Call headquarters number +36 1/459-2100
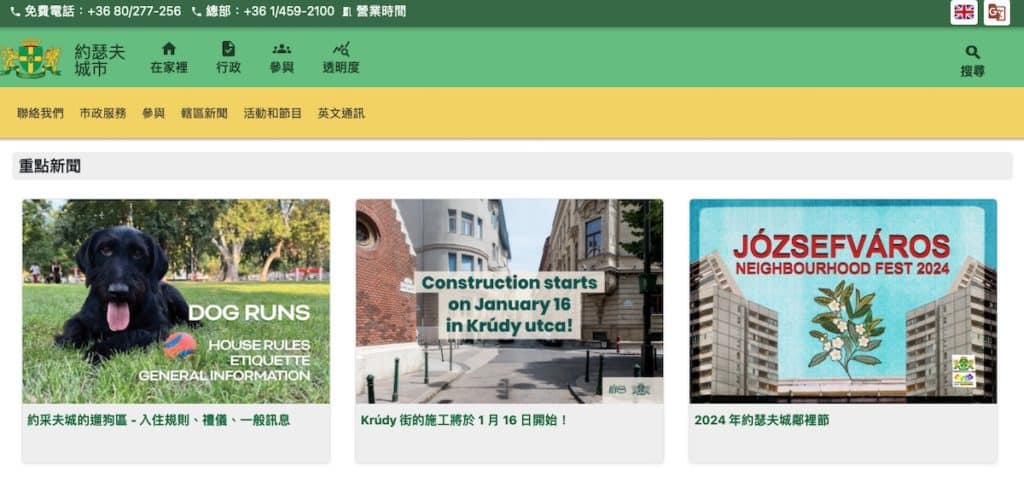Image resolution: width=1024 pixels, height=477 pixels. 289,11
